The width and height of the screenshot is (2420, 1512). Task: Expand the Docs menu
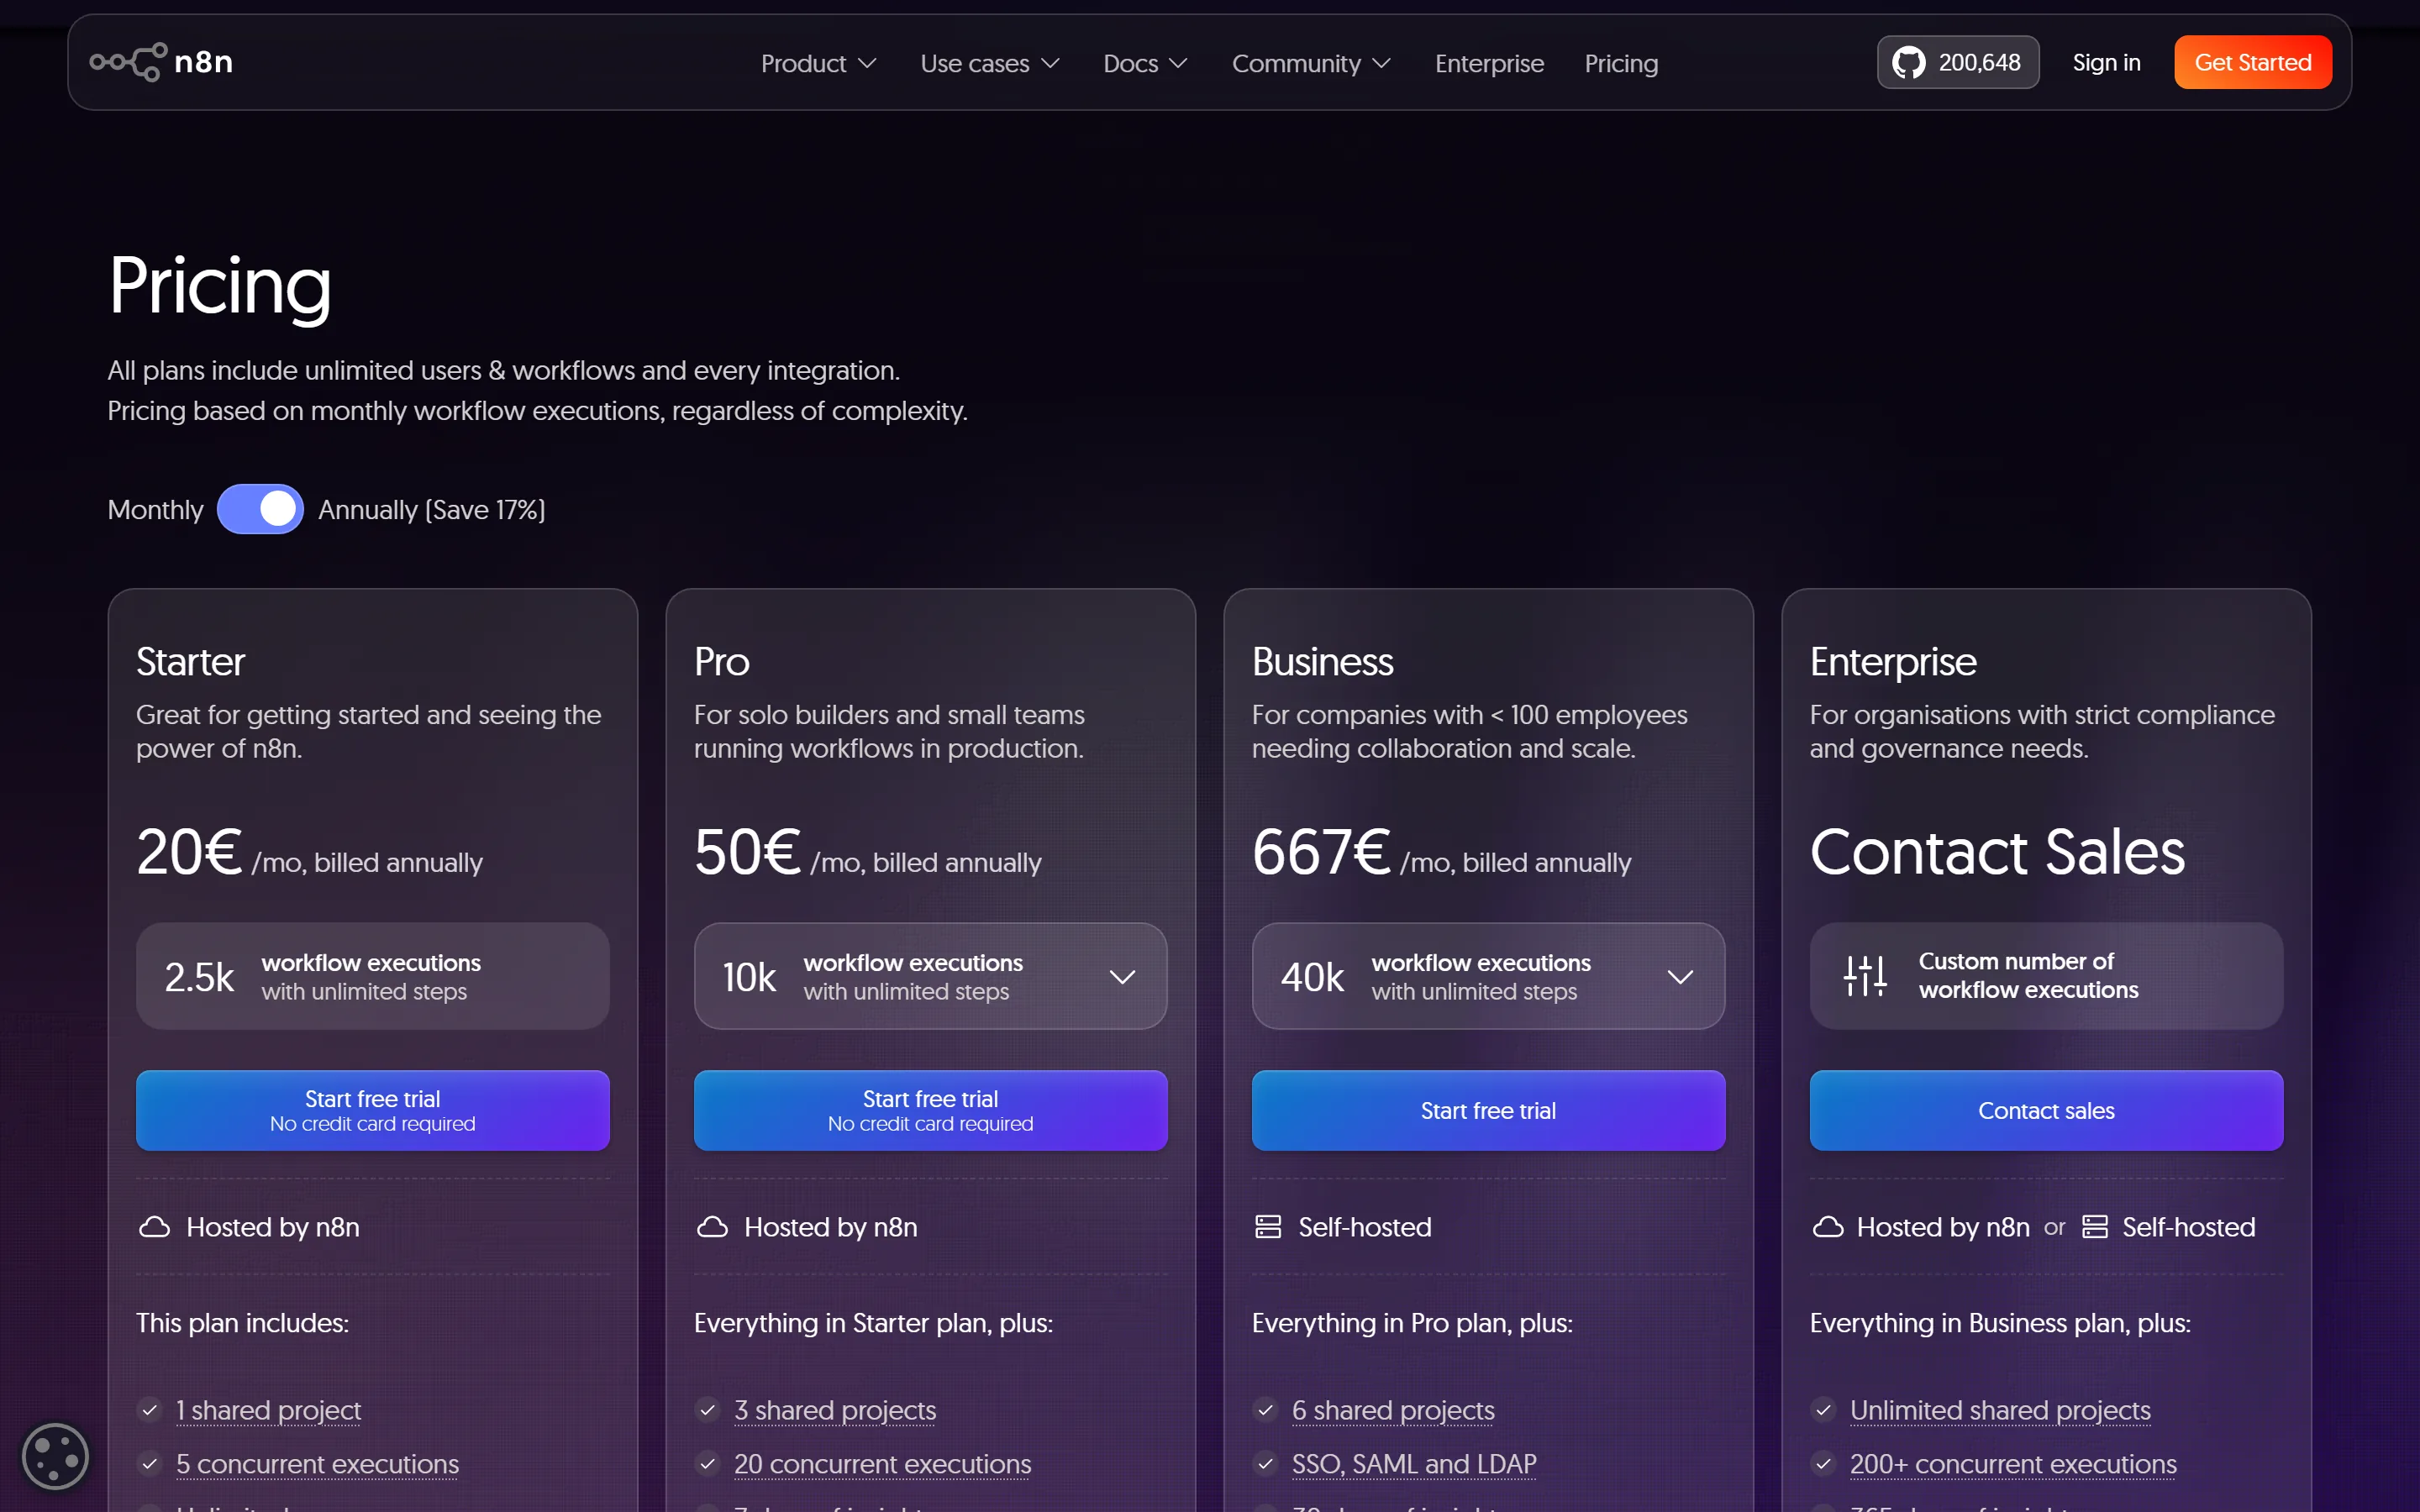1146,64
